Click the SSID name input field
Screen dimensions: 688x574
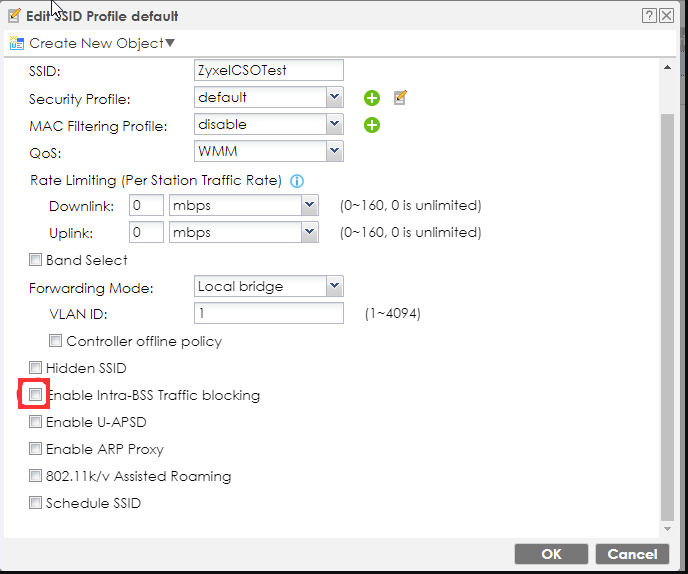click(x=268, y=70)
